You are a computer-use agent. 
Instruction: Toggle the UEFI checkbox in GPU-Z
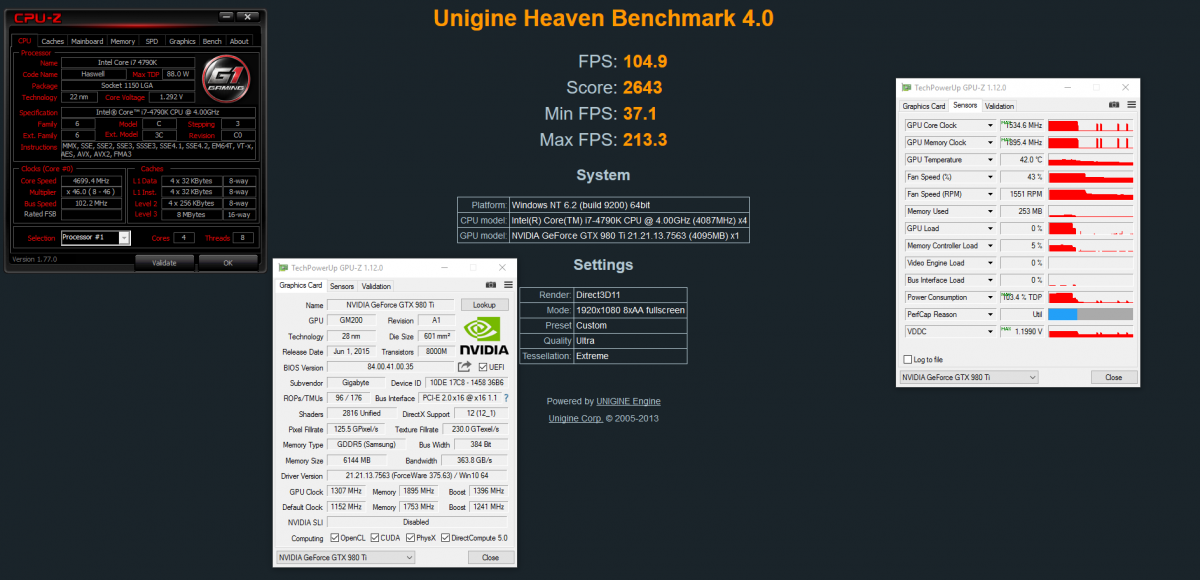(483, 368)
